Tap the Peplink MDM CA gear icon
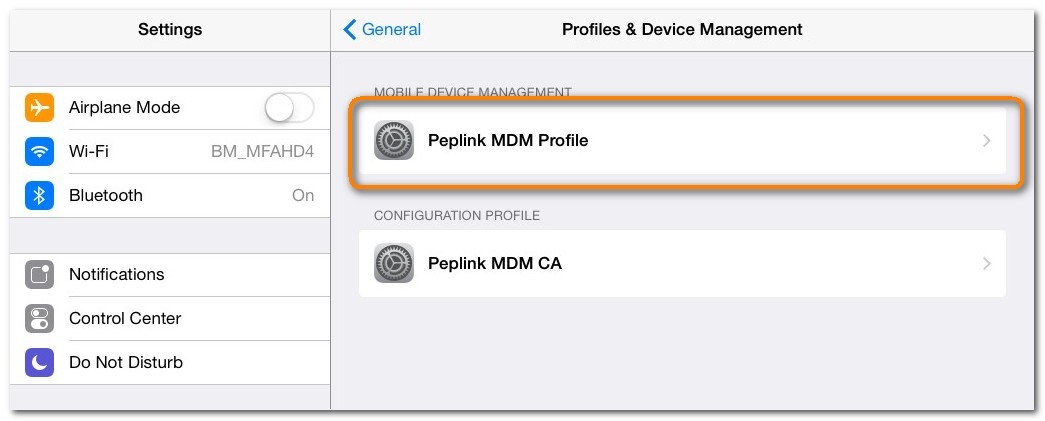Screen dimensions: 1045x421 (394, 264)
